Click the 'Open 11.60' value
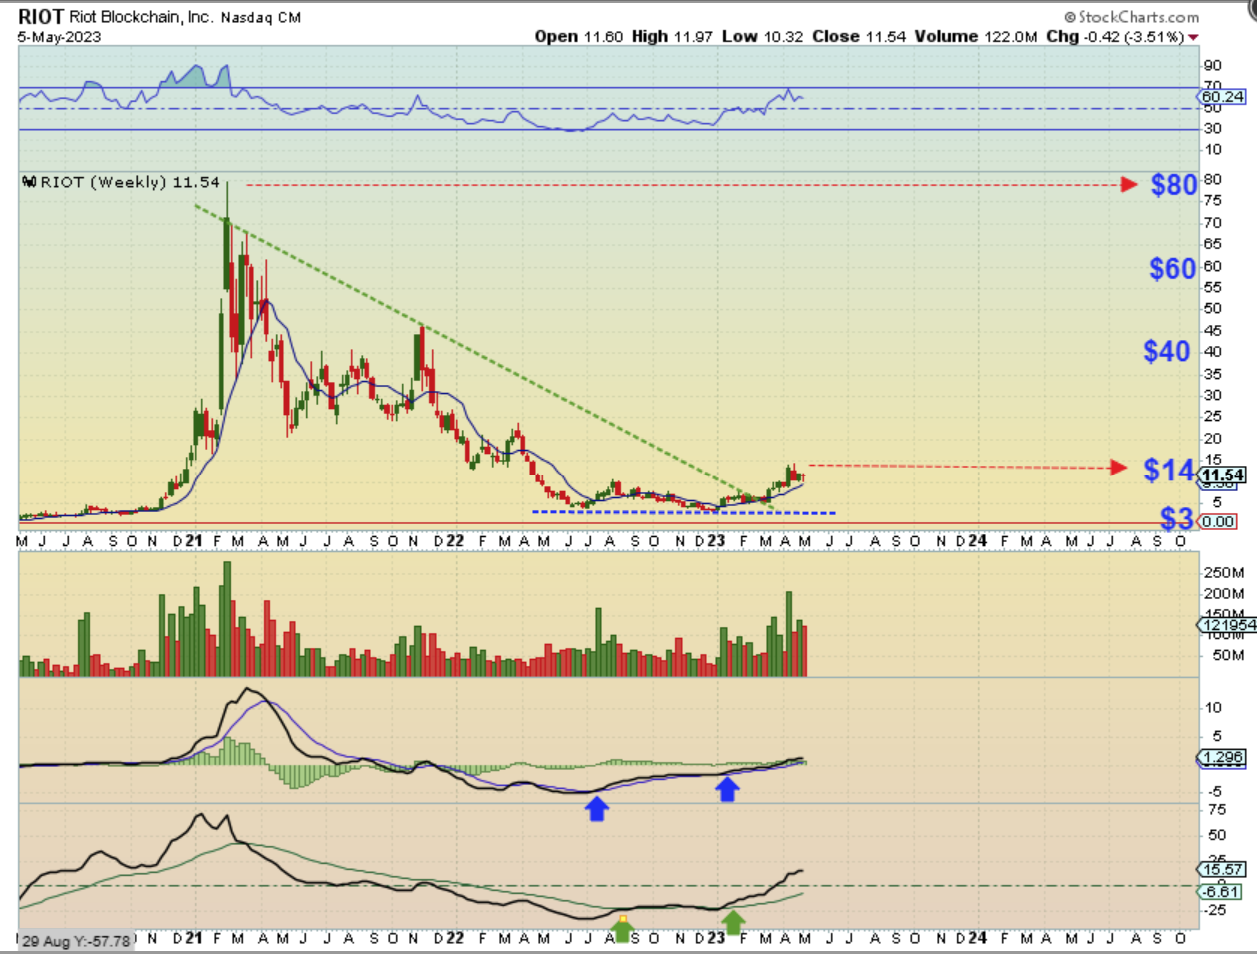The image size is (1257, 954). pos(579,36)
